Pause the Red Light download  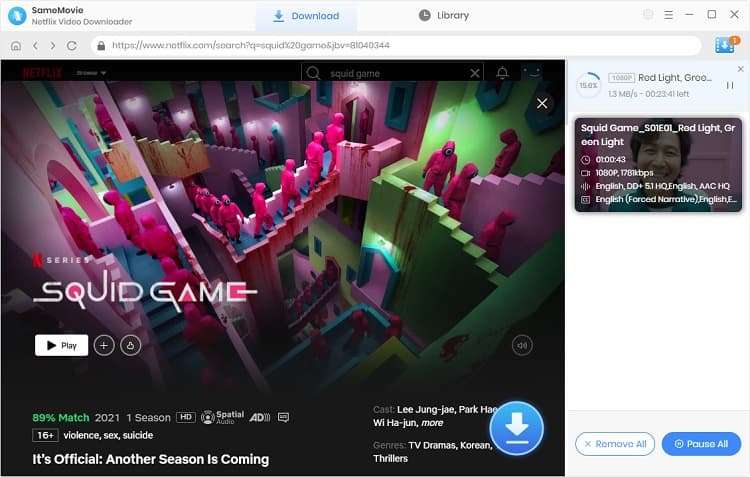tap(730, 86)
